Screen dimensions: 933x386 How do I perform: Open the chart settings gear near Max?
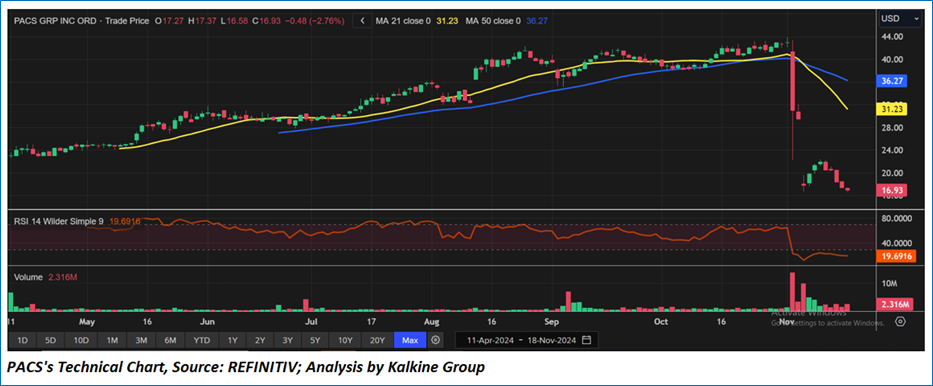click(x=436, y=340)
